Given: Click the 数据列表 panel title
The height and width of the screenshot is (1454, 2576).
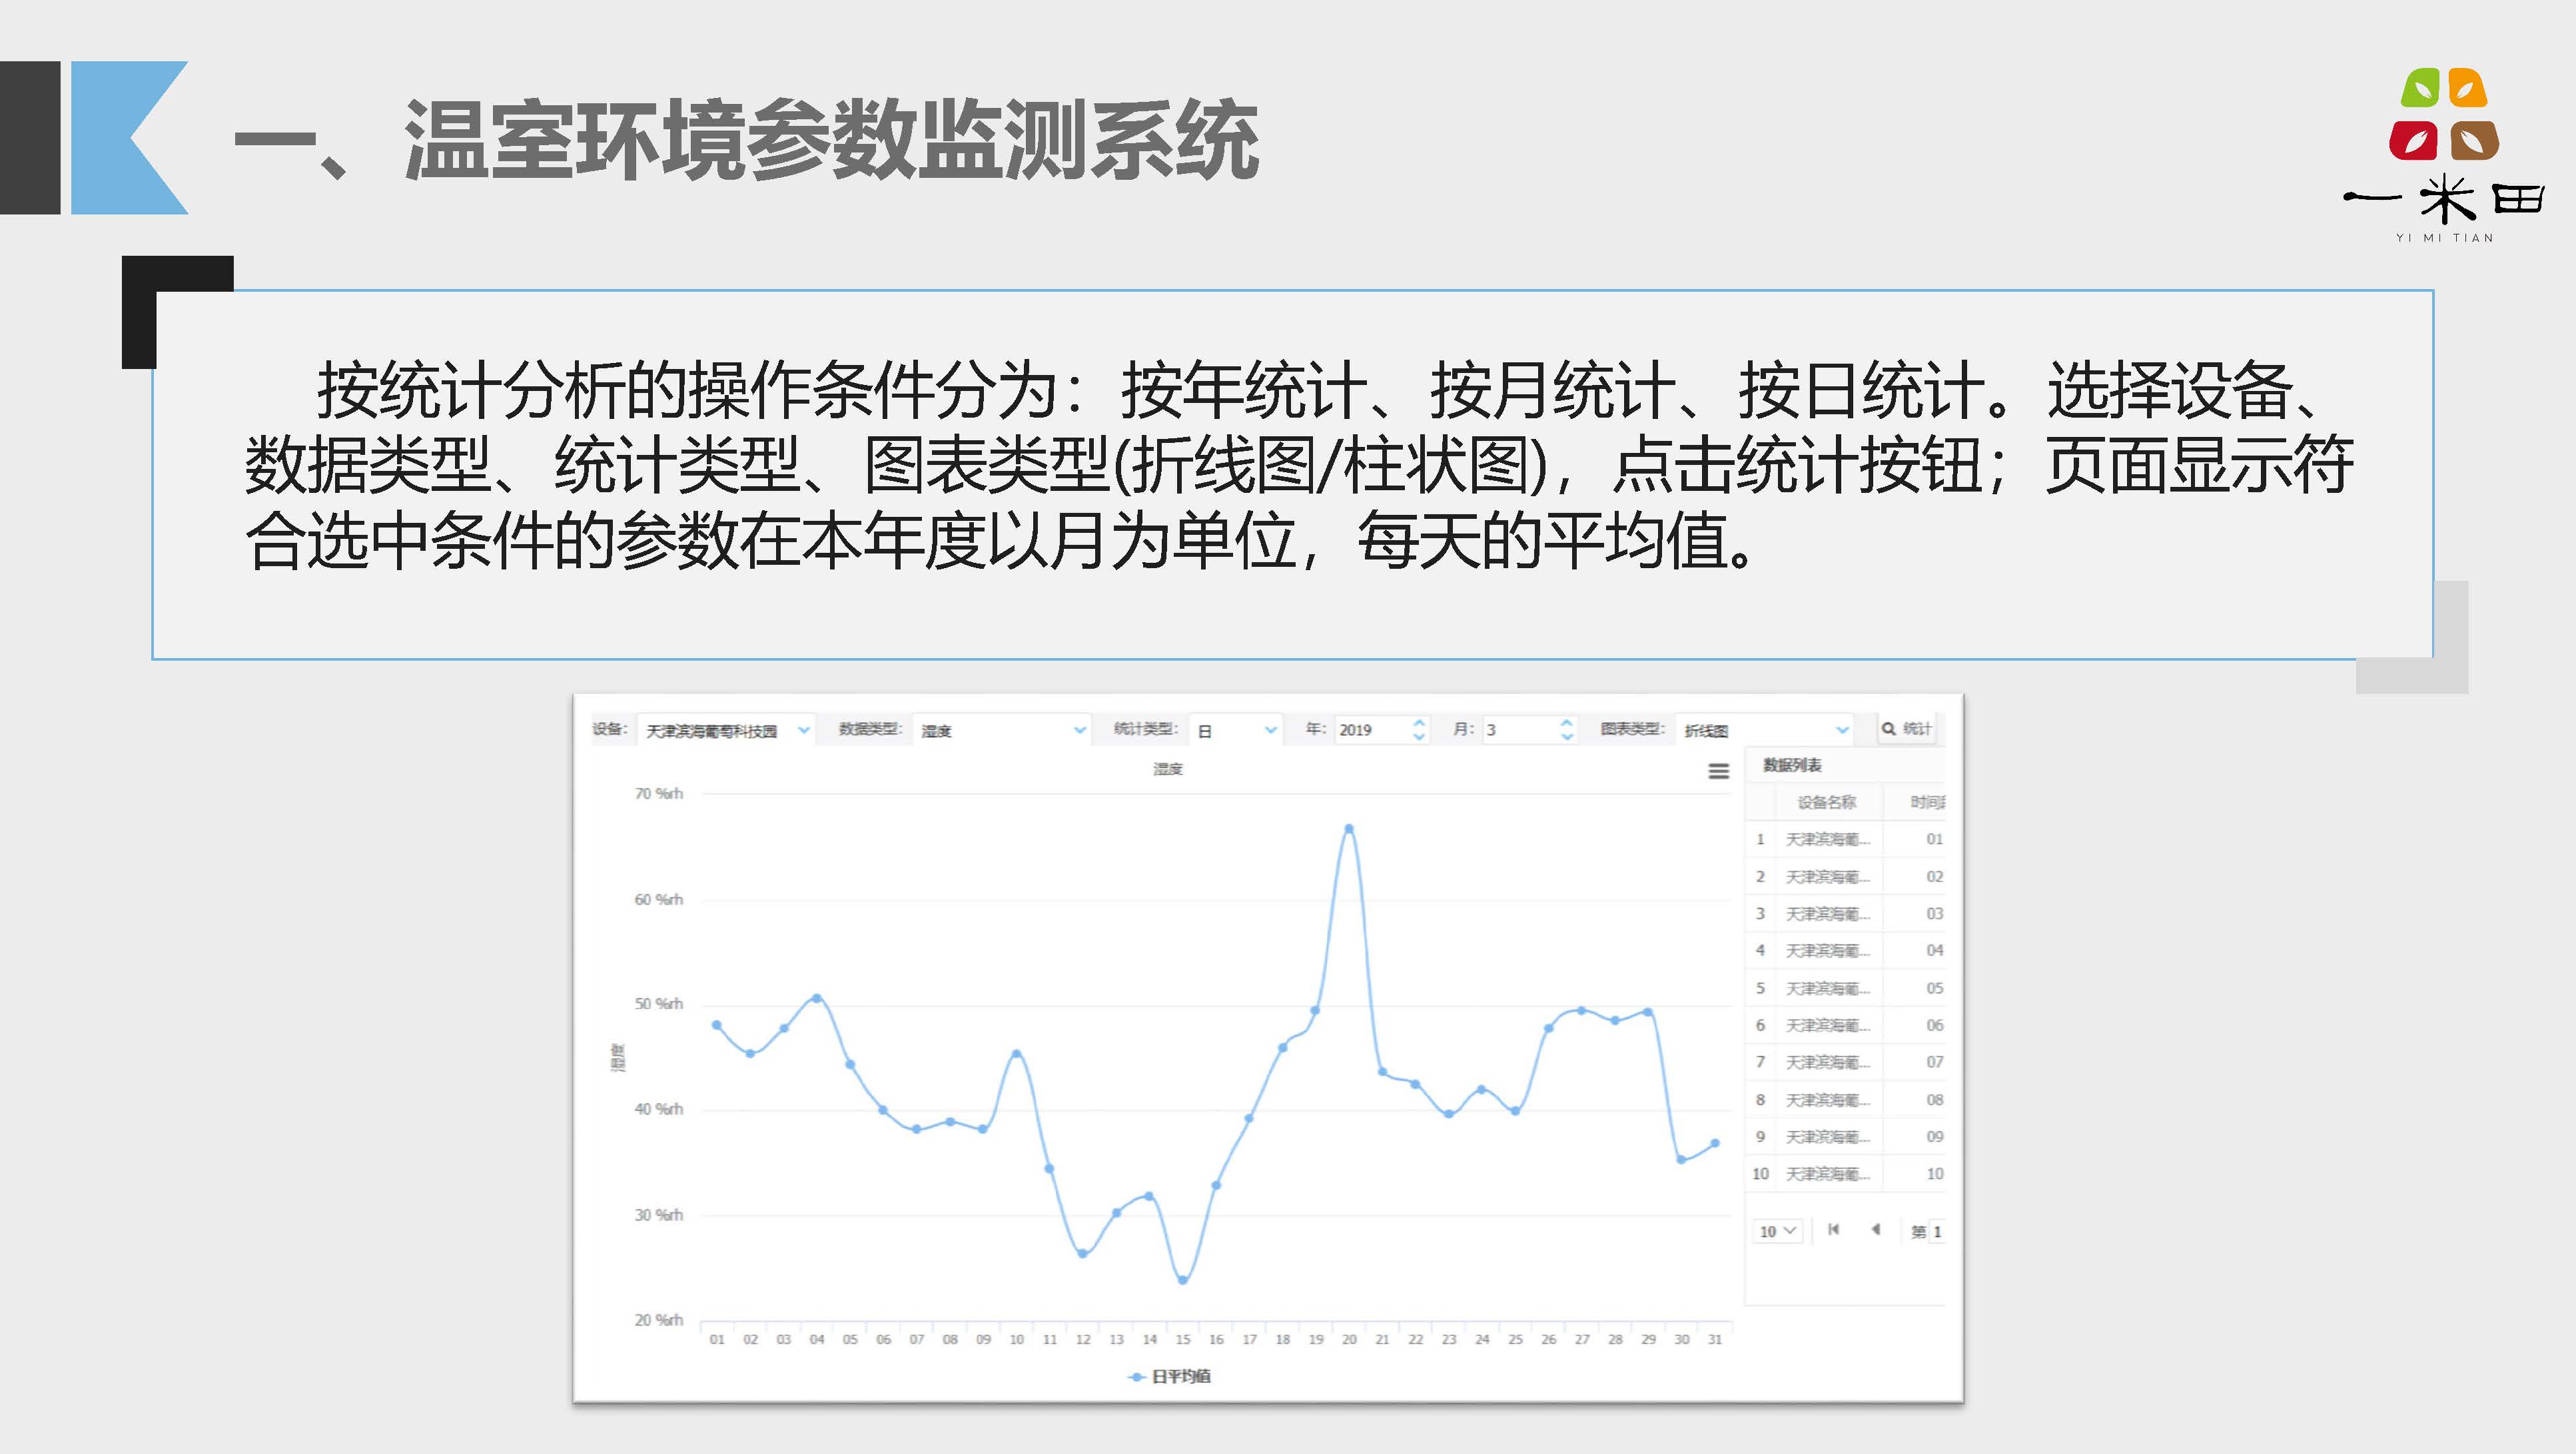Looking at the screenshot, I should click(x=1792, y=765).
